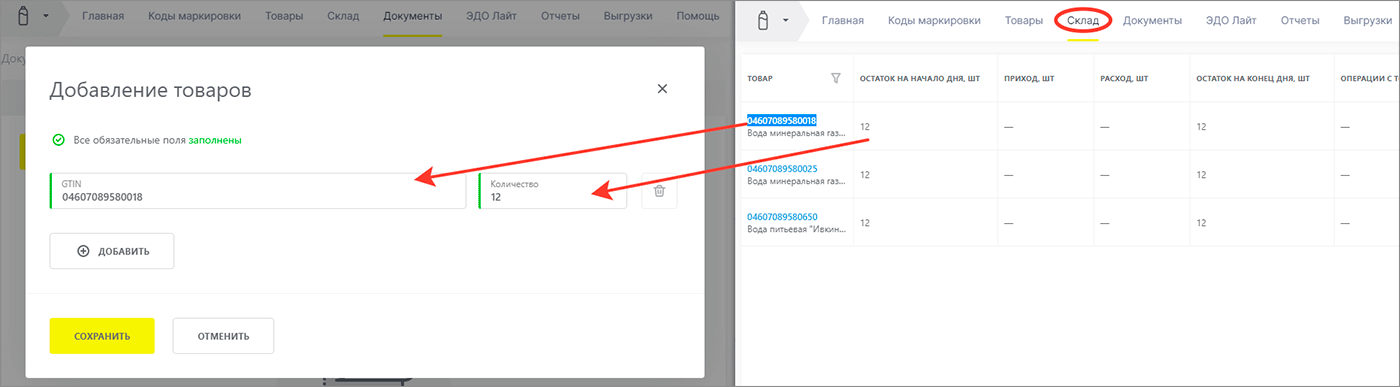Open Отчеты tab in right window
This screenshot has height=387, width=1400.
tap(1299, 20)
